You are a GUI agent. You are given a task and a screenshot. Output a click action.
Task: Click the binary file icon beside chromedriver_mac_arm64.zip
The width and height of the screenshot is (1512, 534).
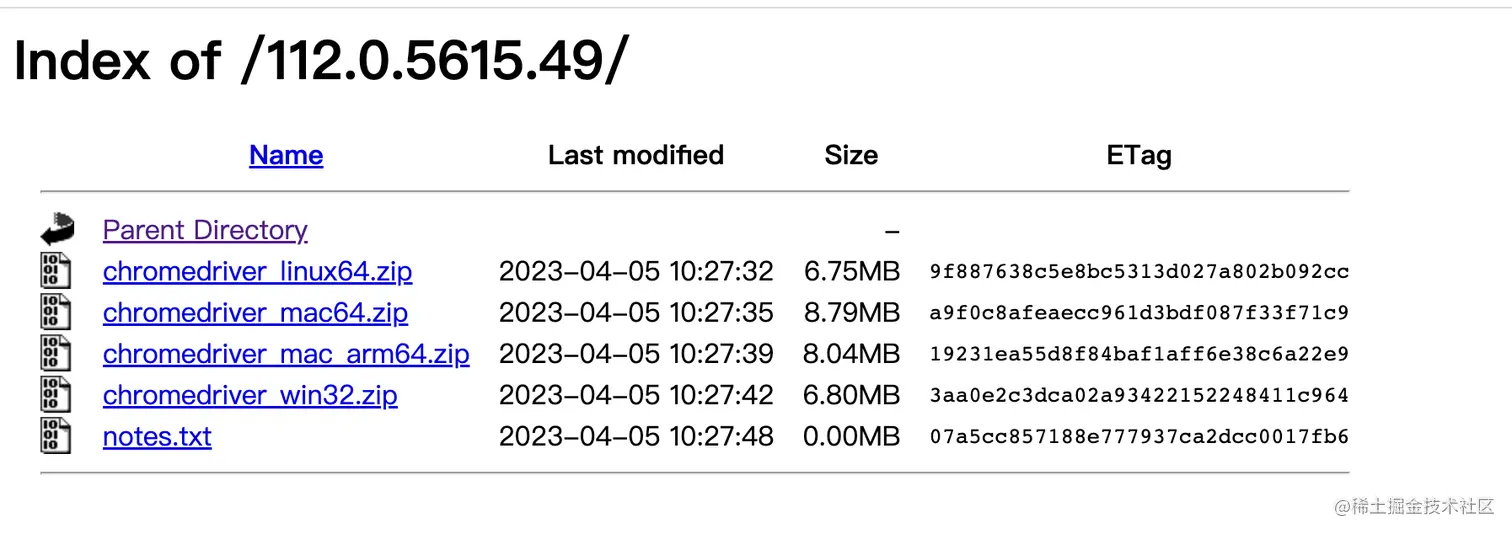tap(55, 353)
